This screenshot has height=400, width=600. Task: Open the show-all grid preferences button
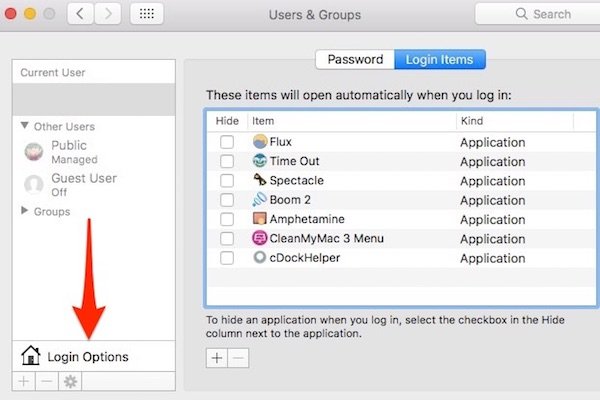pos(147,15)
